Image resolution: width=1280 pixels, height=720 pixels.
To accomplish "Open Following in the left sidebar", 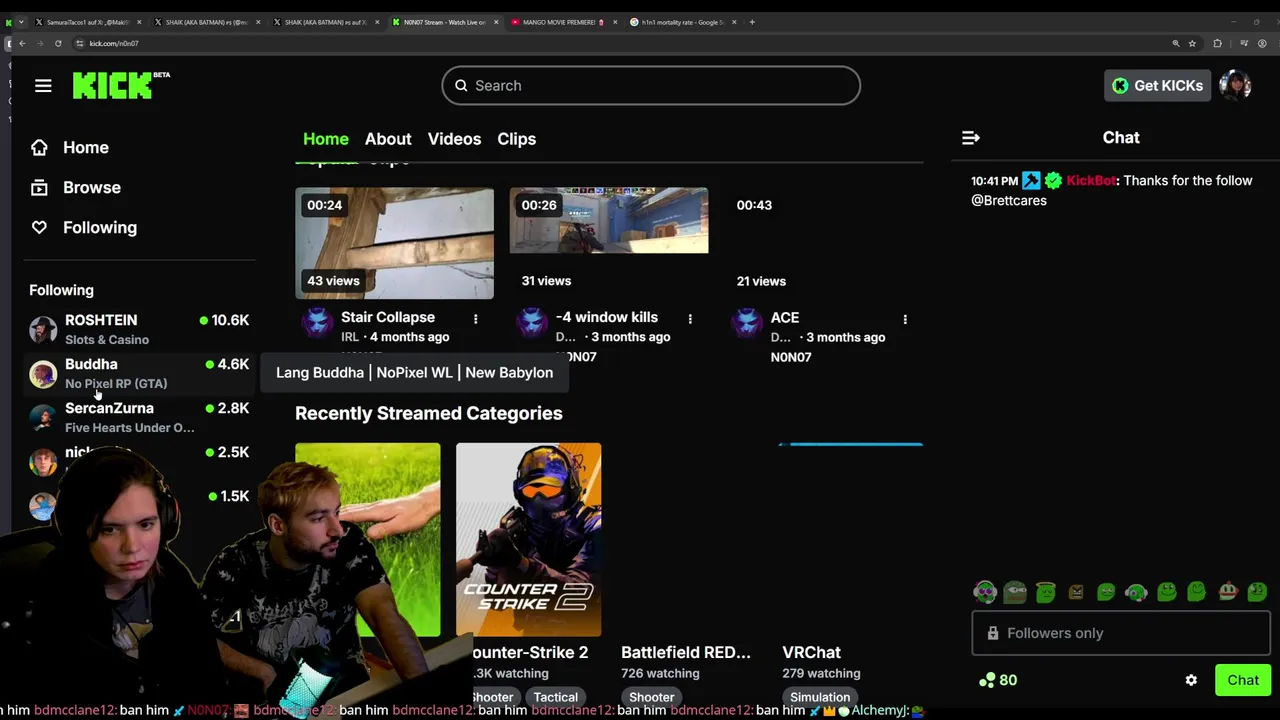I will tap(100, 227).
